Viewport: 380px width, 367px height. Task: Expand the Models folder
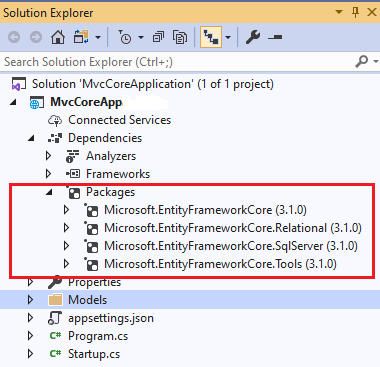click(30, 300)
